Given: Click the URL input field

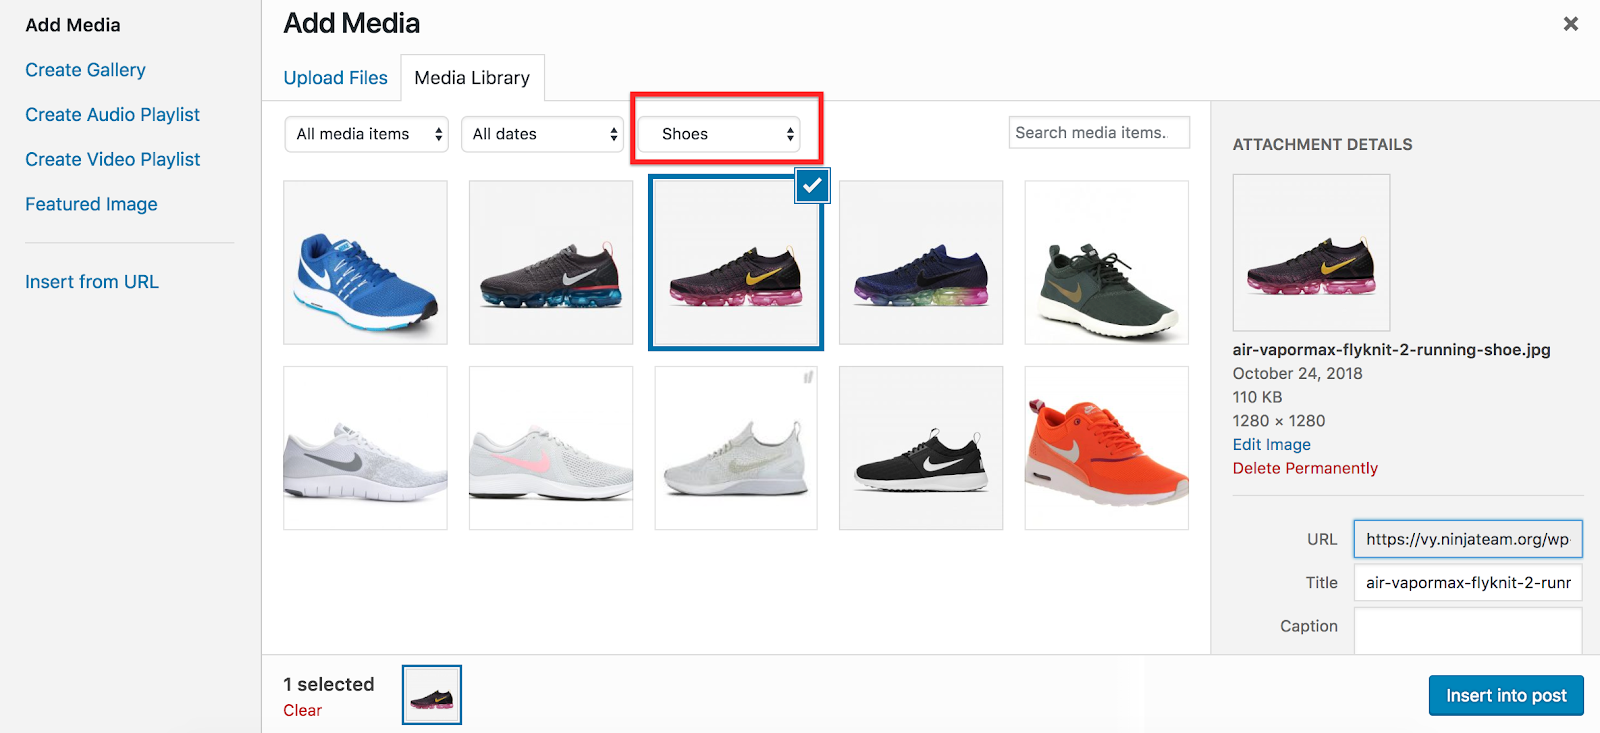Looking at the screenshot, I should point(1468,539).
